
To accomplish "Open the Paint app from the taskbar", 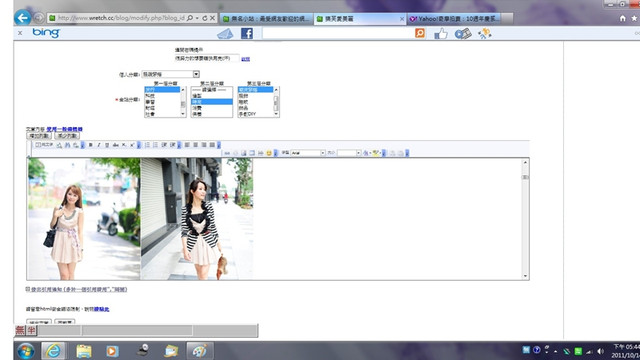I will click(200, 351).
